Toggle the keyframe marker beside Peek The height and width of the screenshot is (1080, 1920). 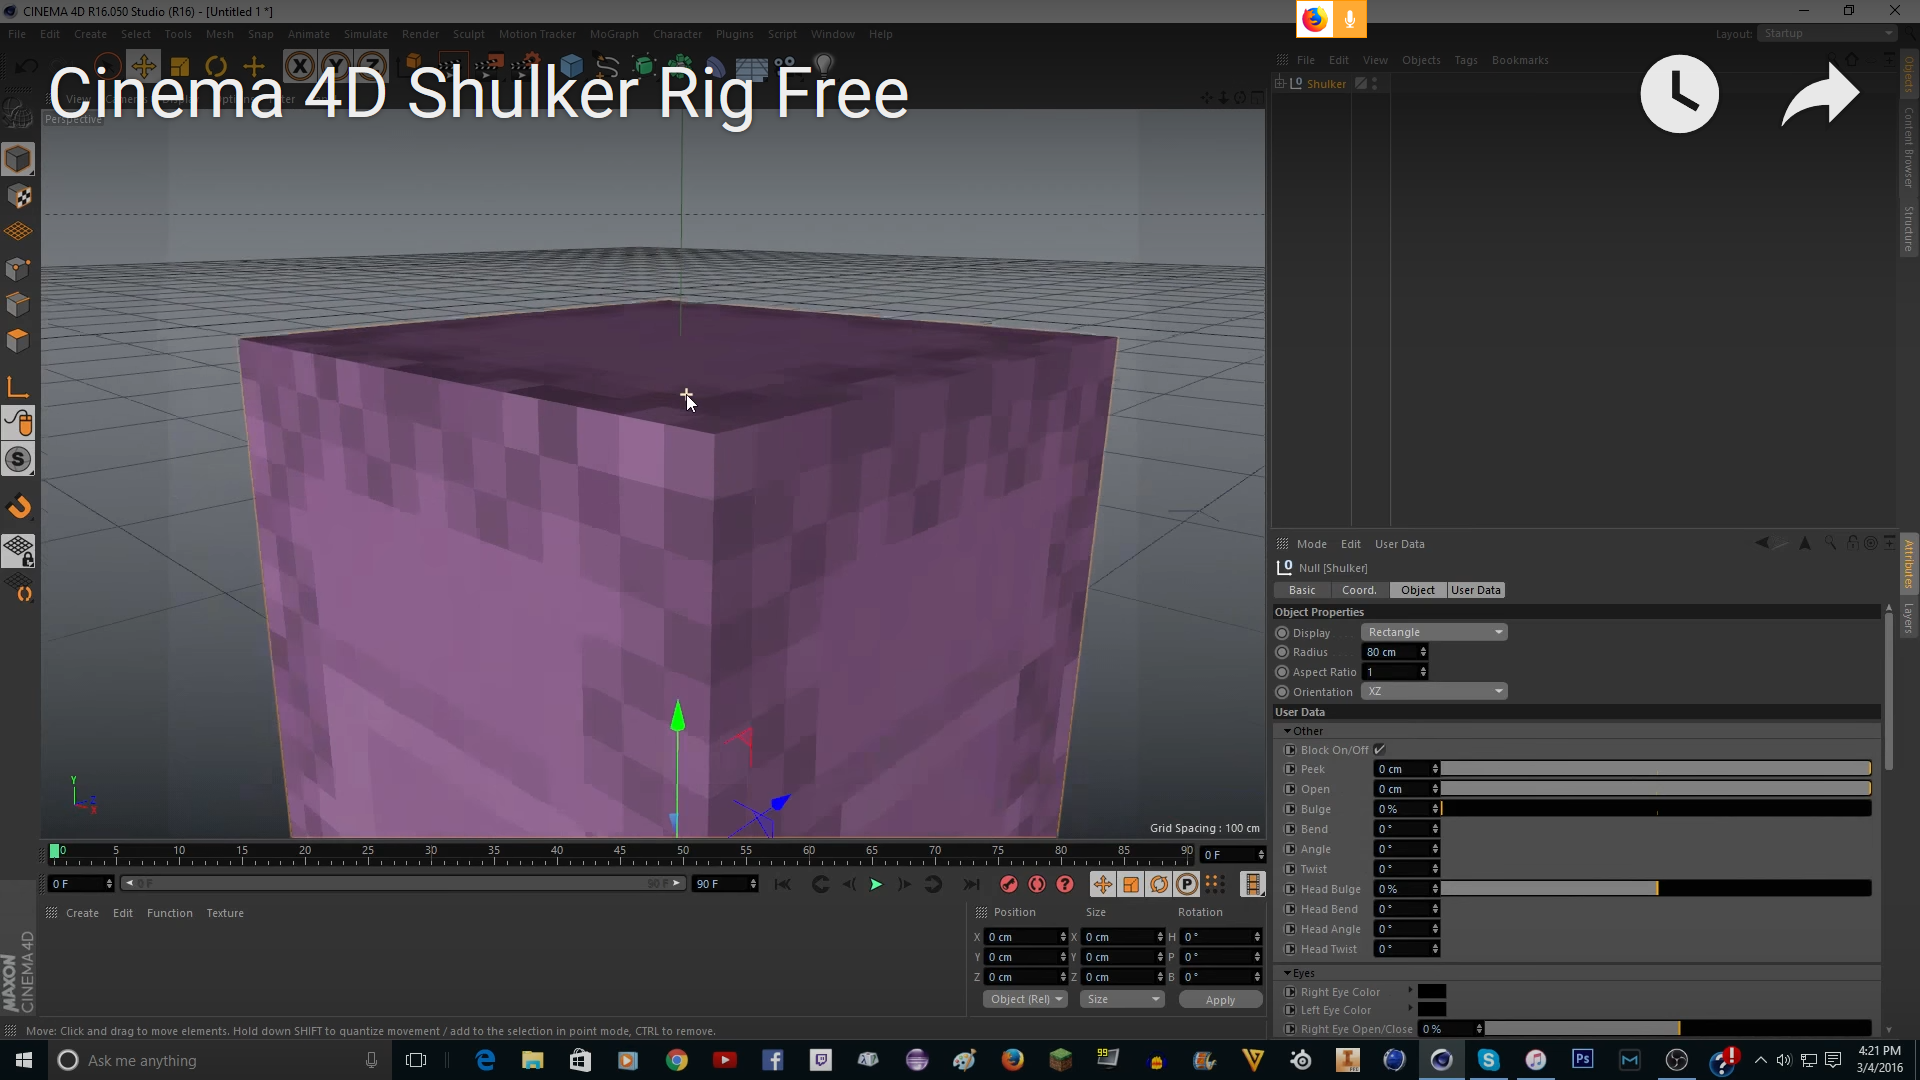(x=1290, y=769)
